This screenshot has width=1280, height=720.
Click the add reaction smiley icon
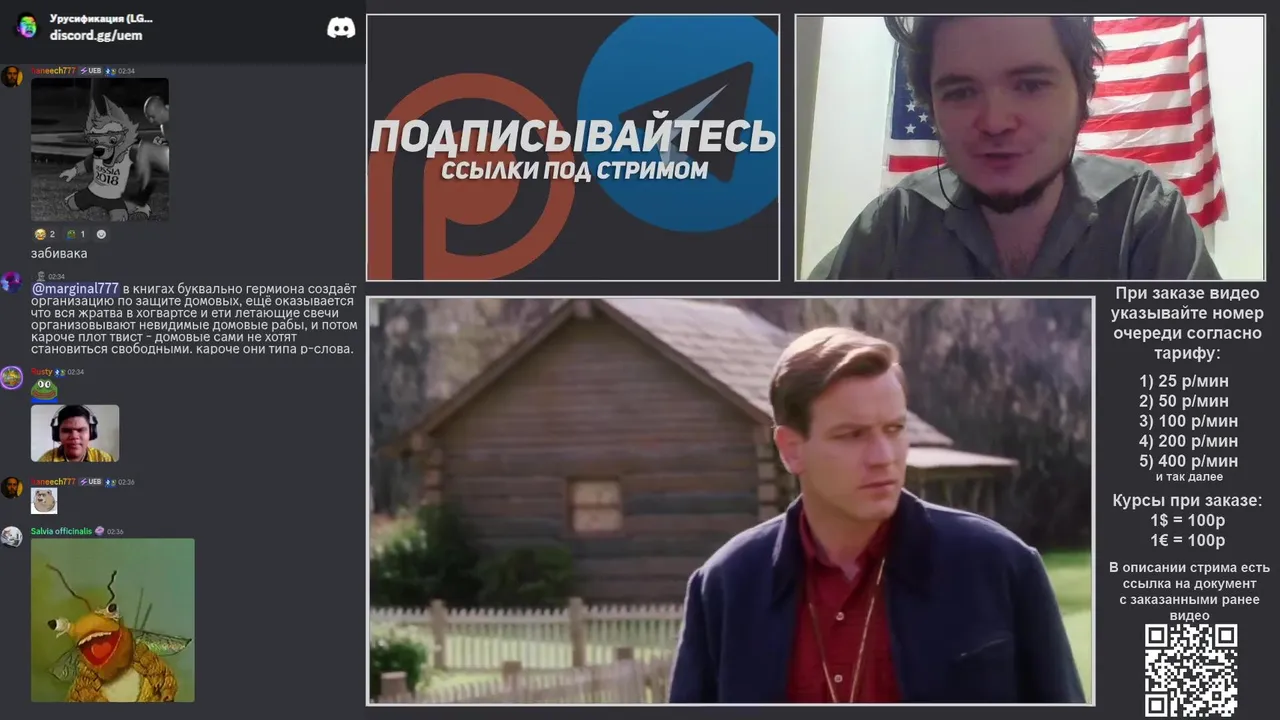101,234
